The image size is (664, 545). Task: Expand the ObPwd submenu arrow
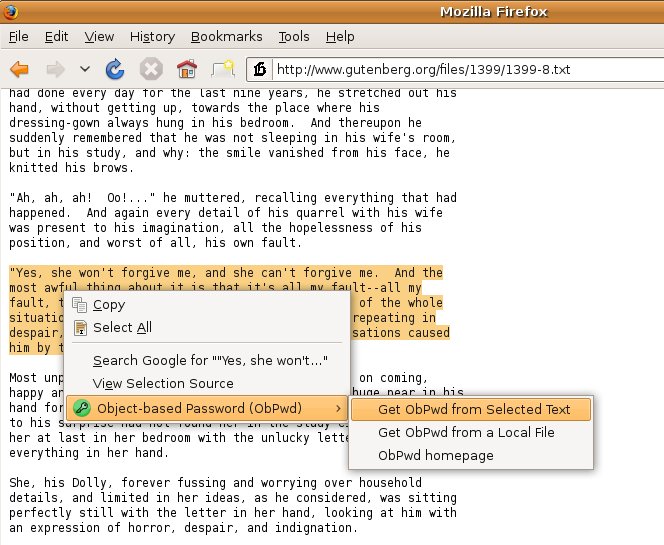[x=338, y=409]
